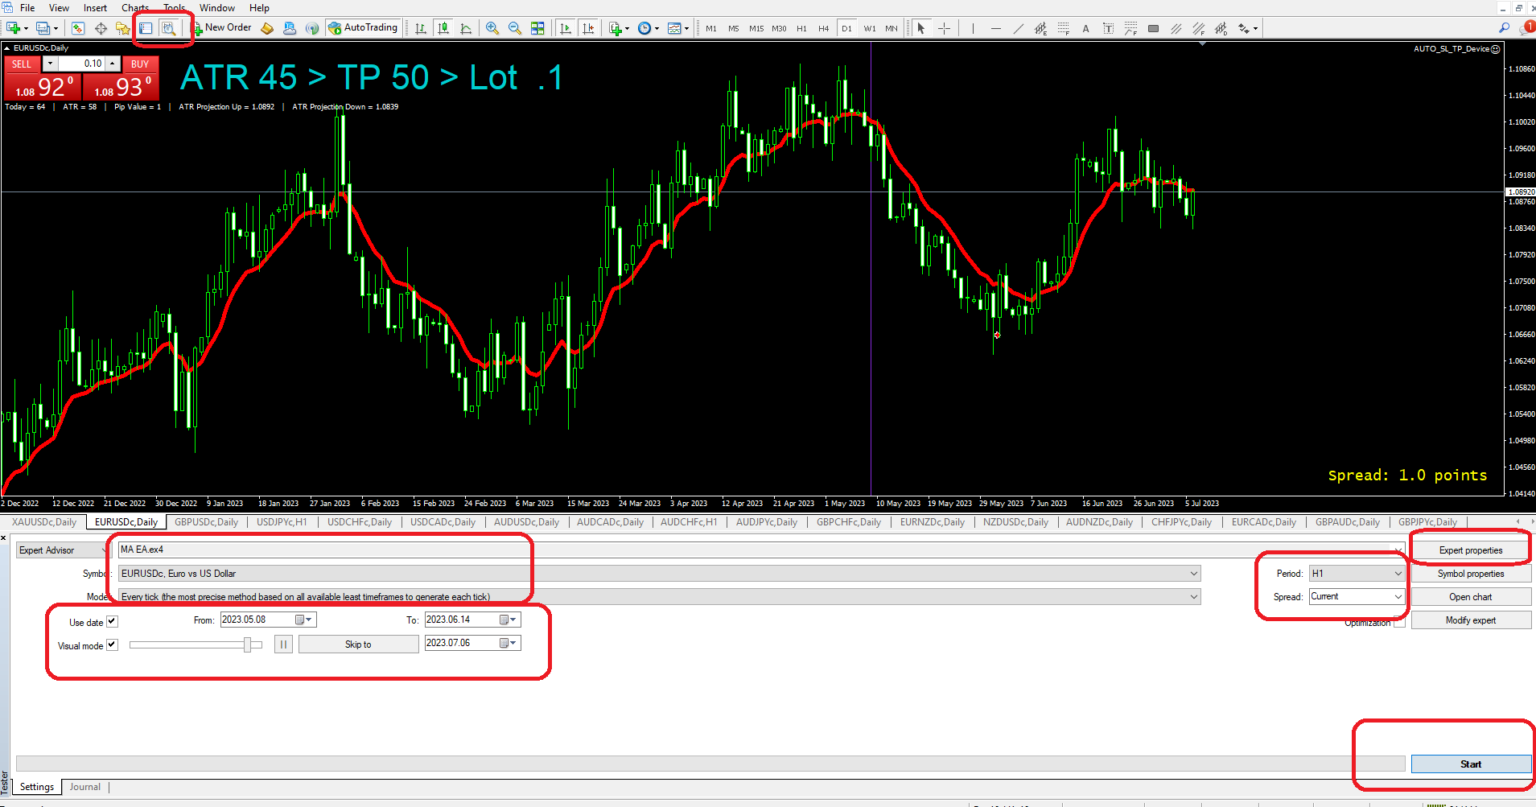
Task: Open the one-click lot size dropdown arrow
Action: pos(51,63)
